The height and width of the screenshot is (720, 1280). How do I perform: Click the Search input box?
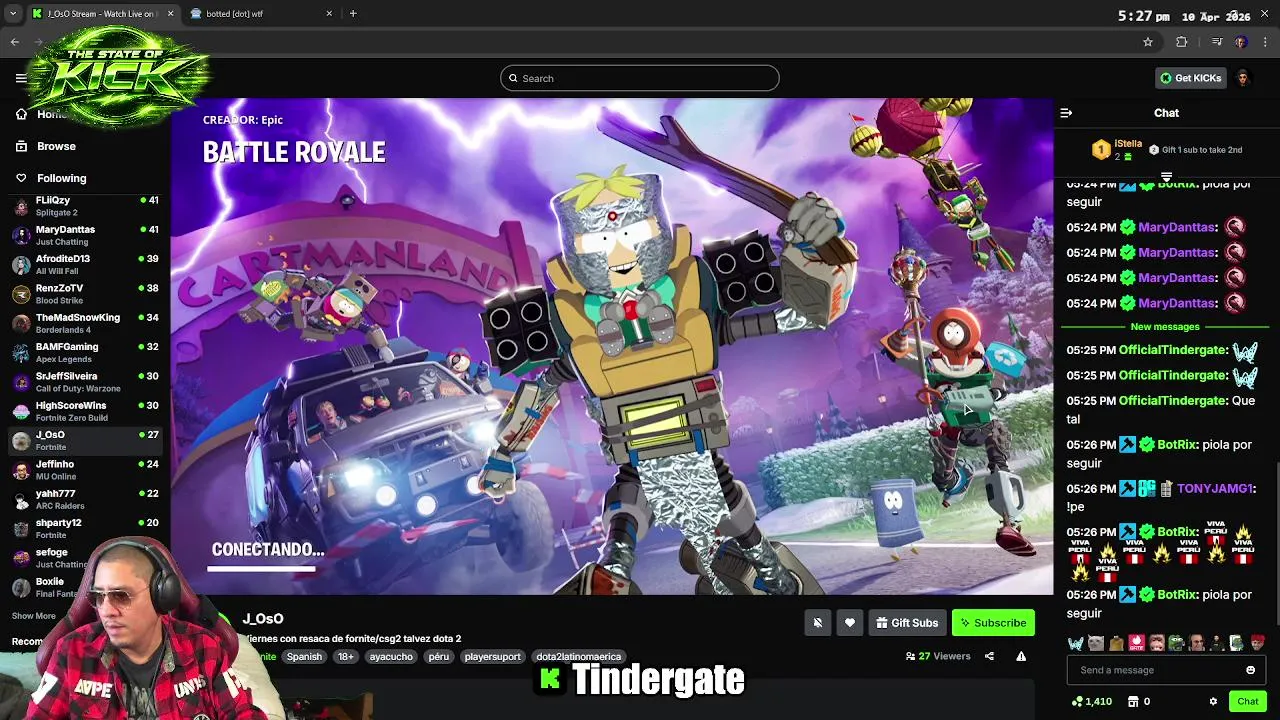tap(640, 78)
